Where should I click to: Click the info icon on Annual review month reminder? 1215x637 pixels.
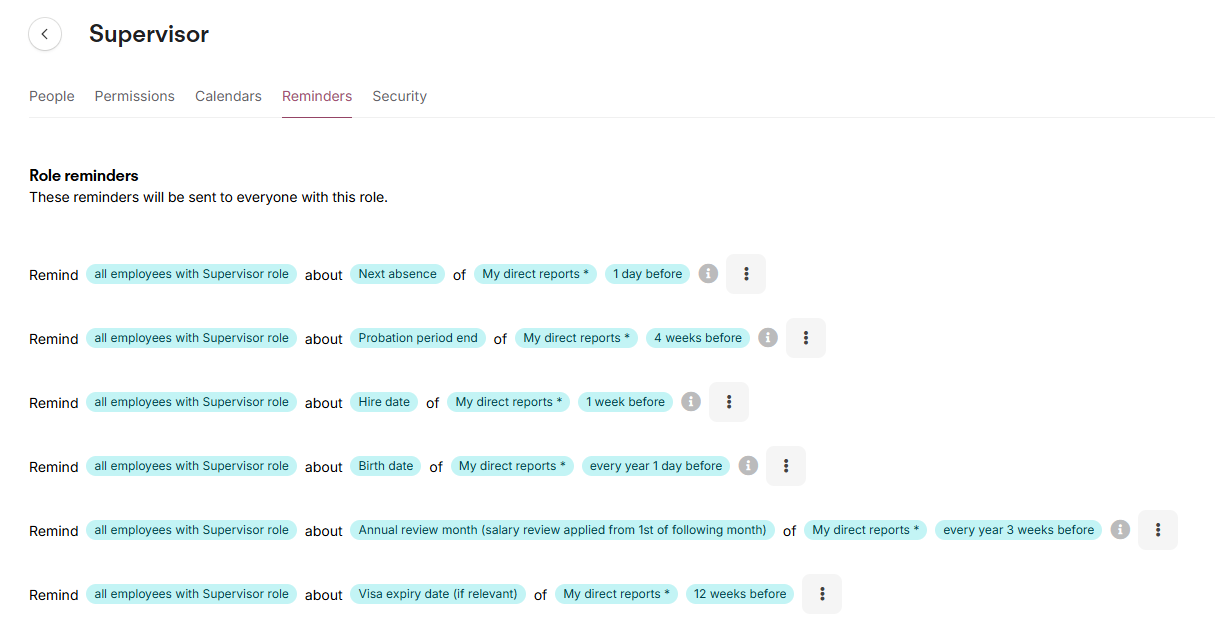1120,530
